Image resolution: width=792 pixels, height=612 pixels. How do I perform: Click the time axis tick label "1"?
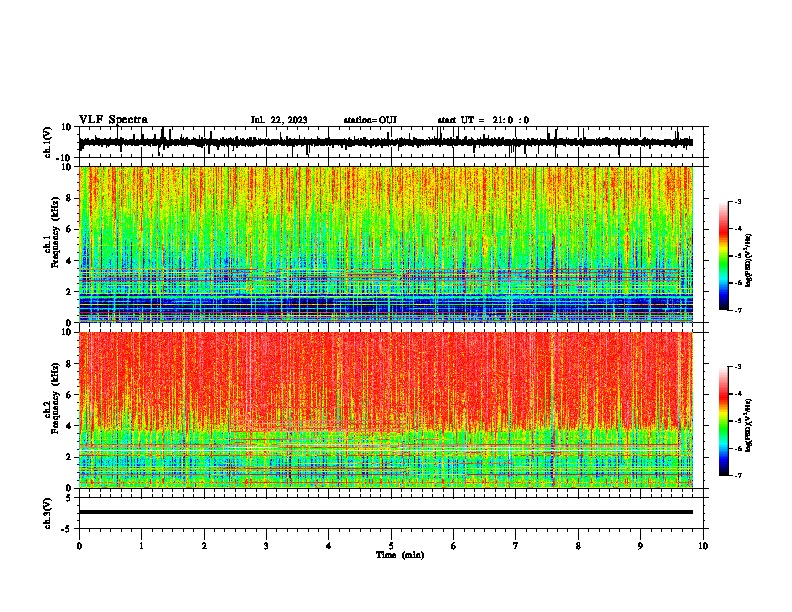tap(141, 546)
